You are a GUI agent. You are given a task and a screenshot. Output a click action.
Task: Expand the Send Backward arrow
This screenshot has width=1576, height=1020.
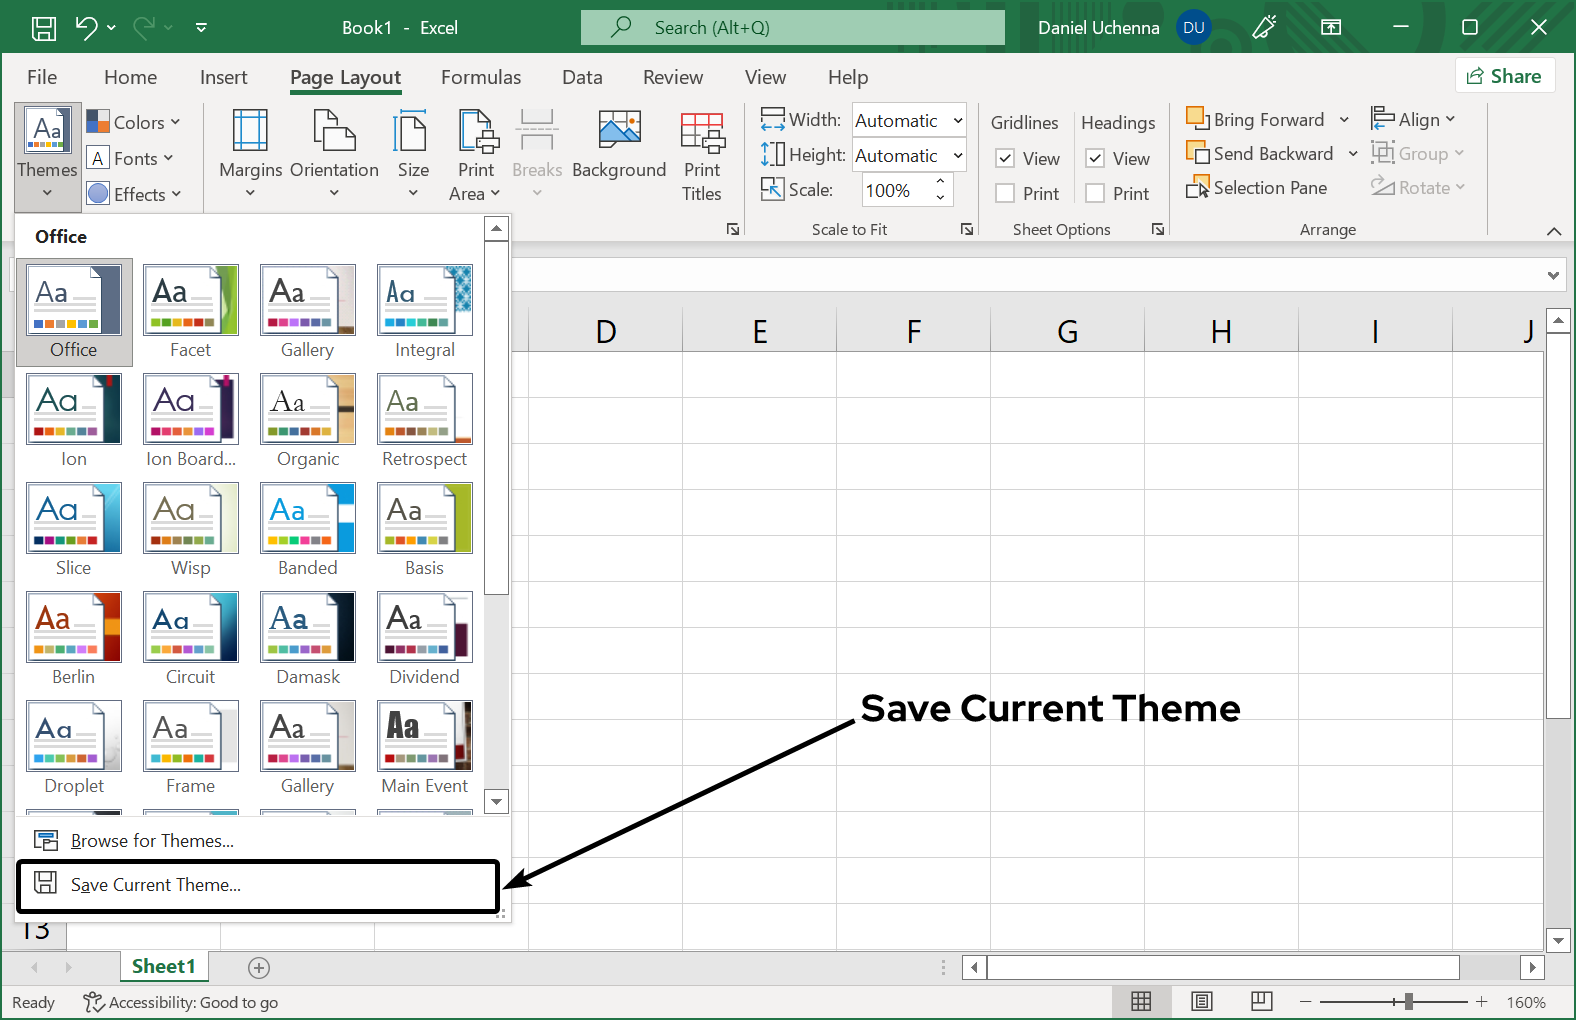pyautogui.click(x=1352, y=154)
